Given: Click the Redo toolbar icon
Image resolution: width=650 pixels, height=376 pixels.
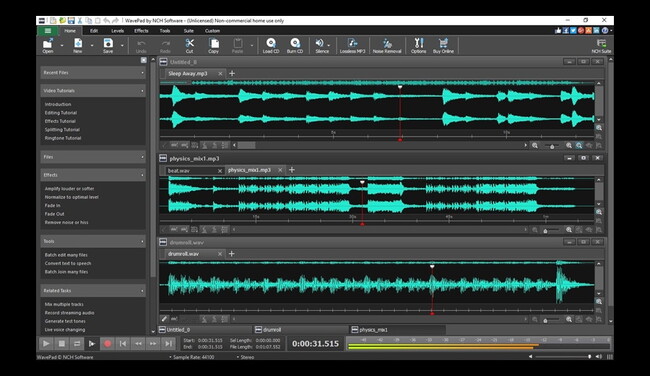Looking at the screenshot, I should (165, 45).
